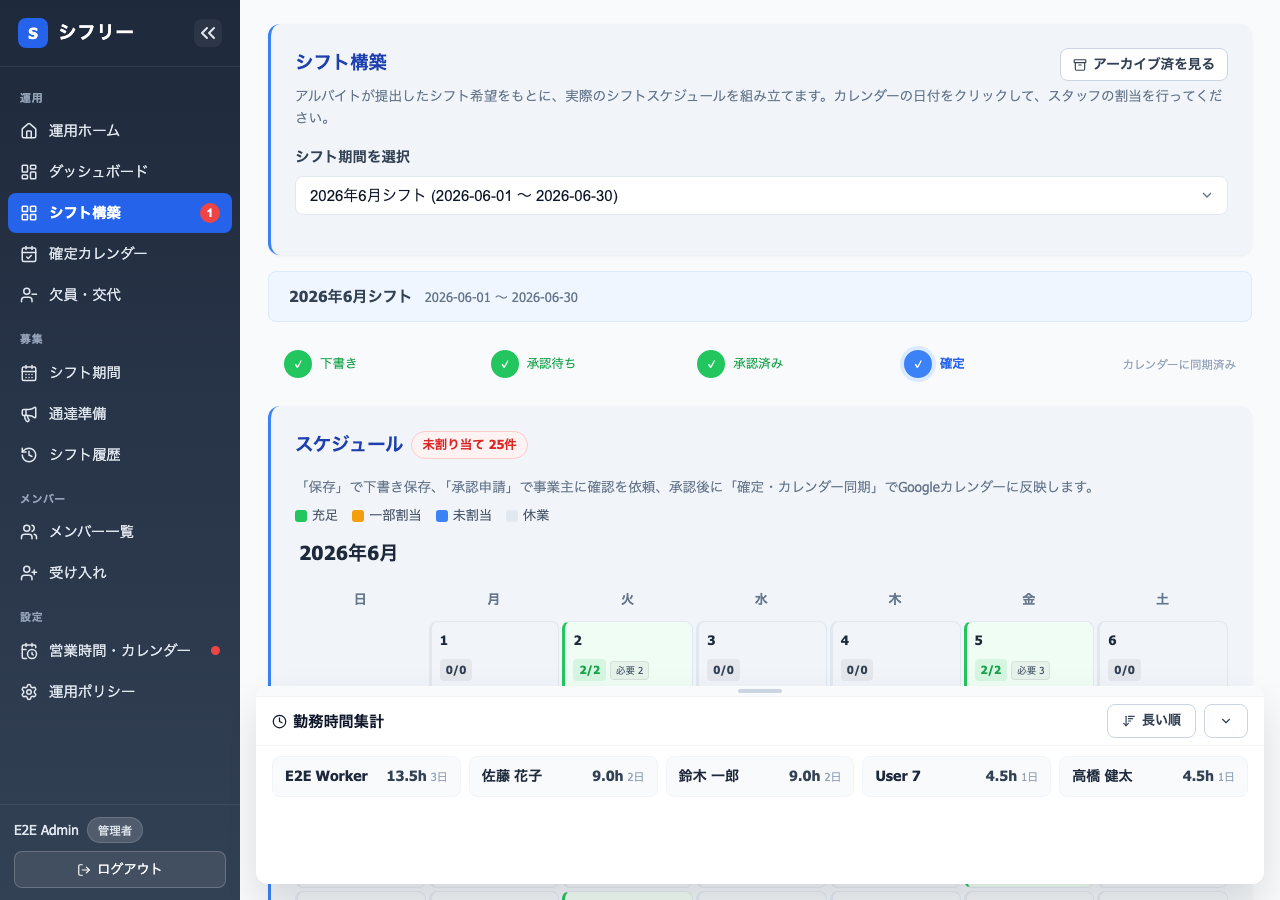1280x900 pixels.
Task: Select June 1 calendar cell
Action: pos(494,654)
